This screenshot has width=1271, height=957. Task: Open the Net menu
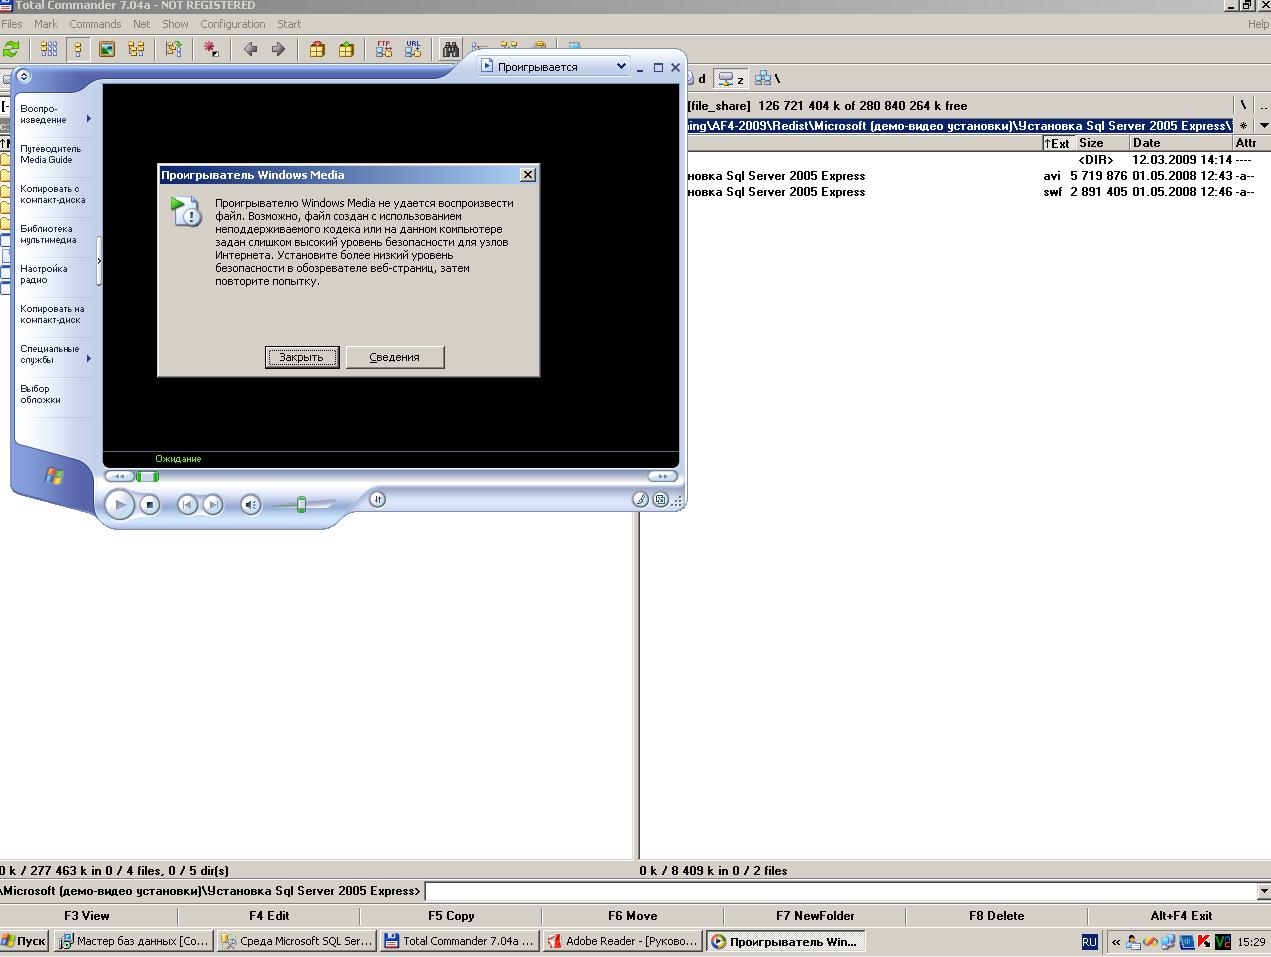(x=142, y=24)
